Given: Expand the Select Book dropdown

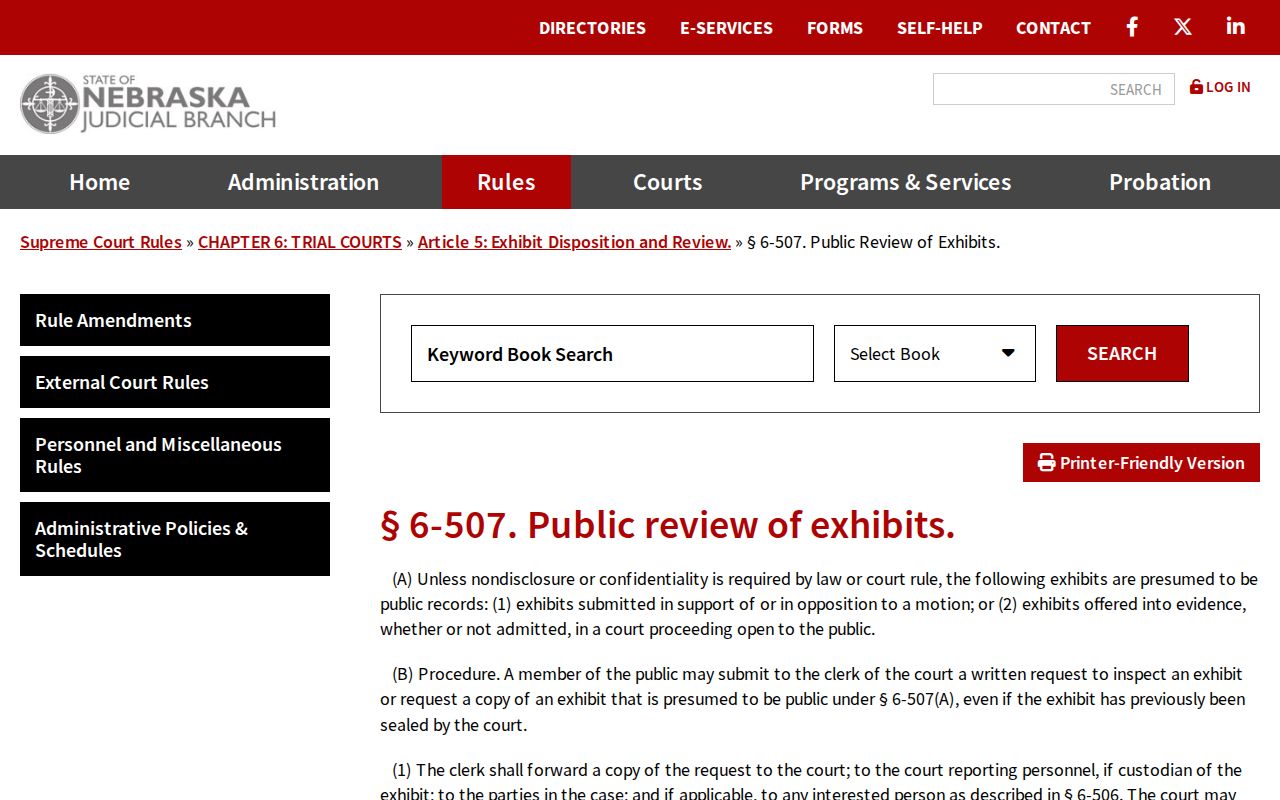Looking at the screenshot, I should [935, 354].
